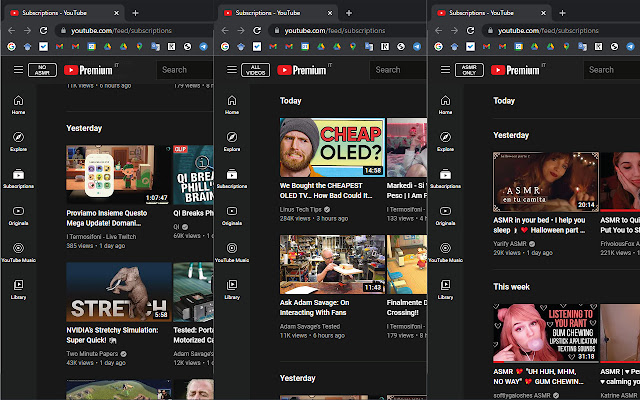The height and width of the screenshot is (400, 640).
Task: Reload the page in ALL VIDEOS window
Action: pyautogui.click(x=257, y=31)
